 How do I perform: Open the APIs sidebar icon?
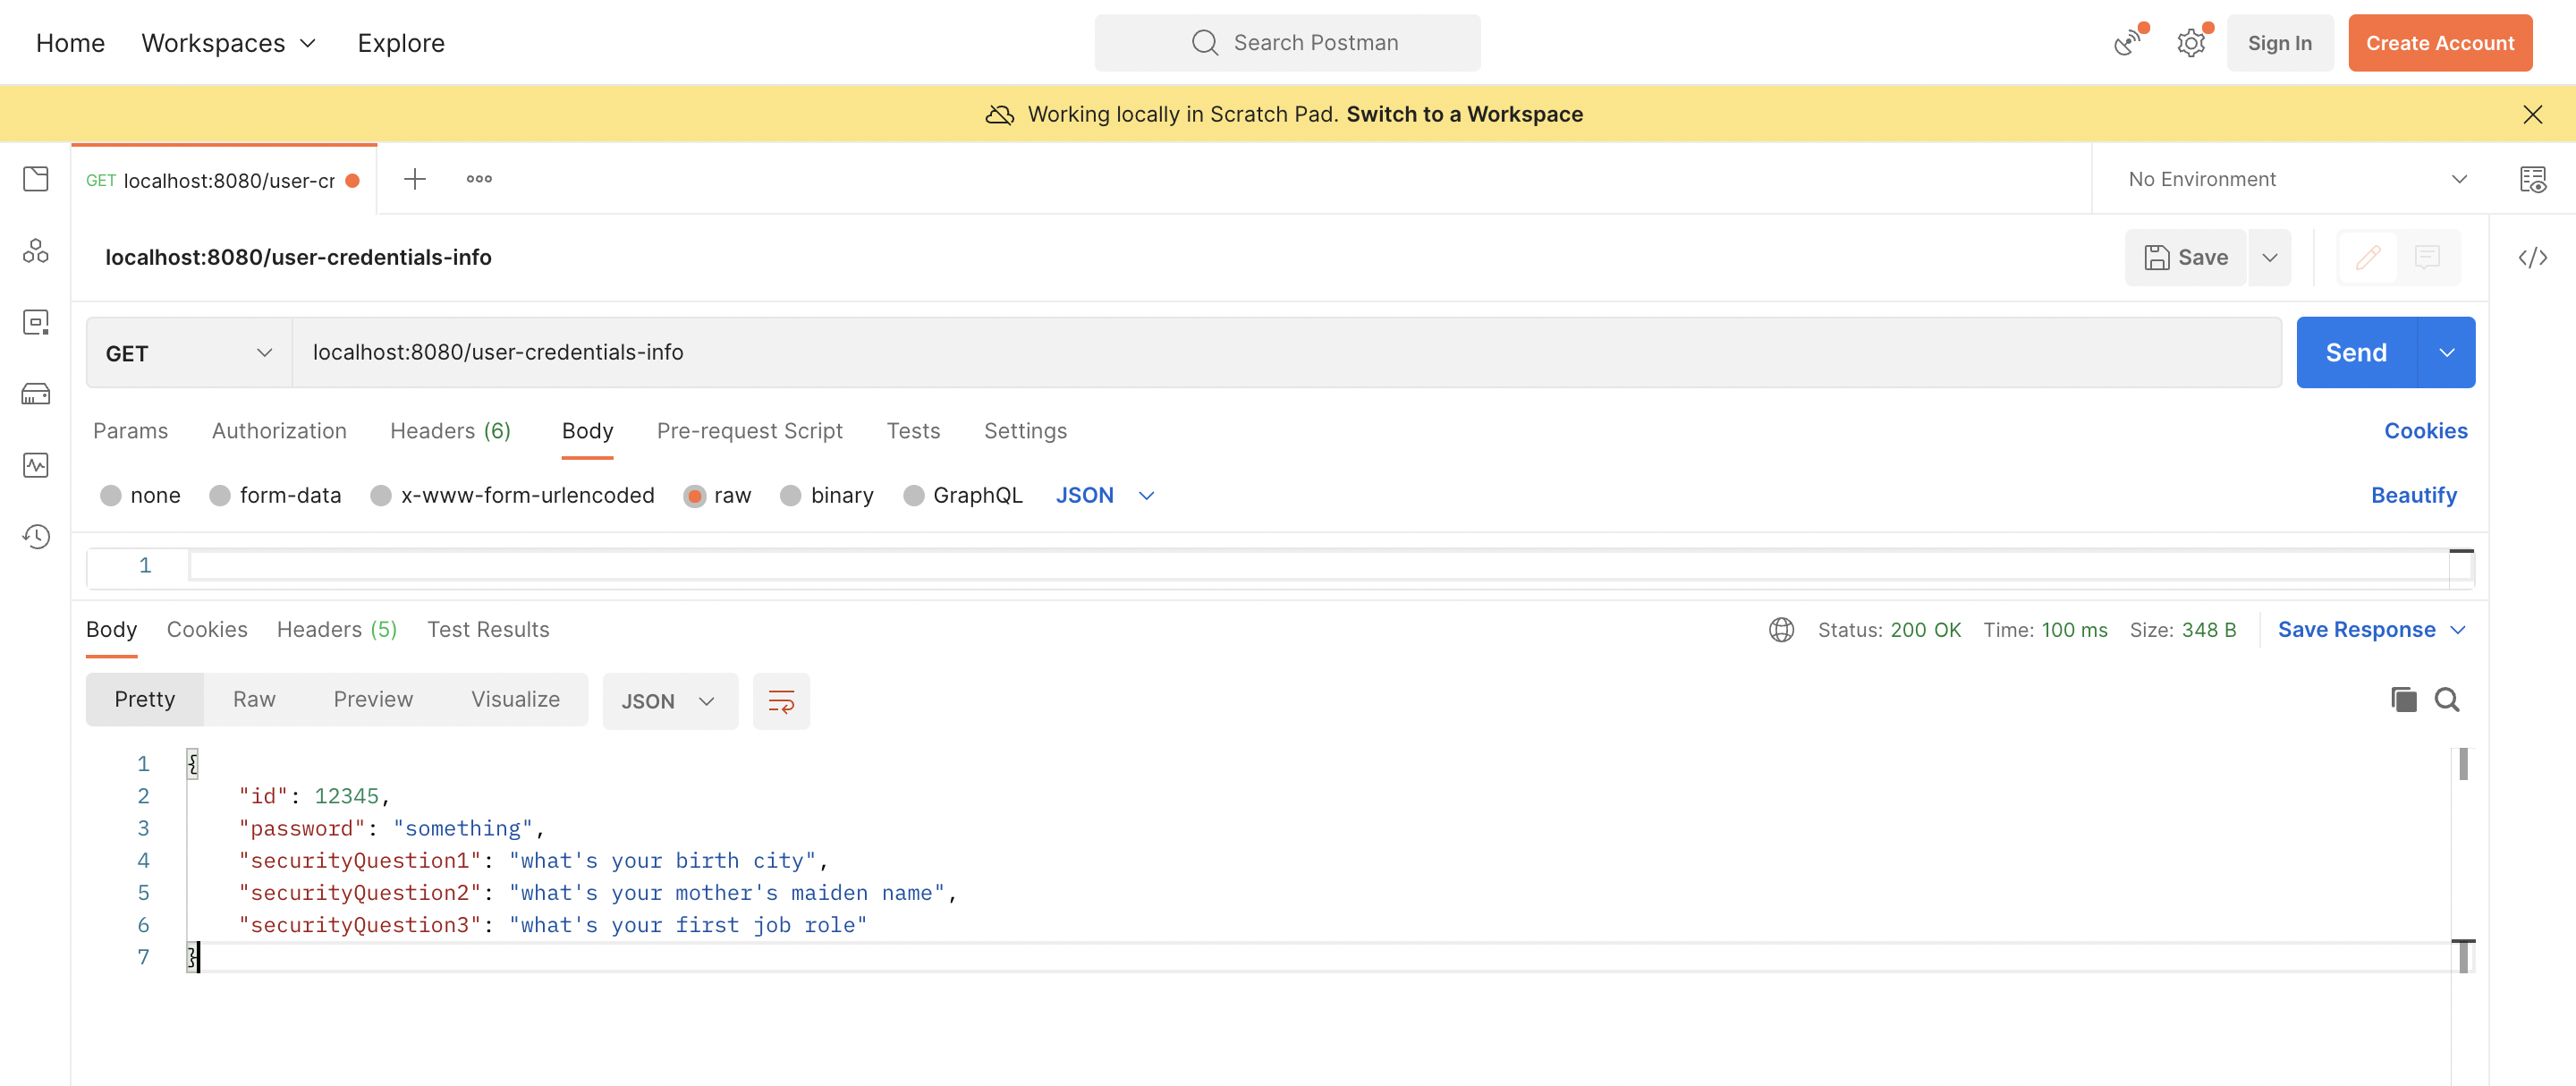pos(36,250)
